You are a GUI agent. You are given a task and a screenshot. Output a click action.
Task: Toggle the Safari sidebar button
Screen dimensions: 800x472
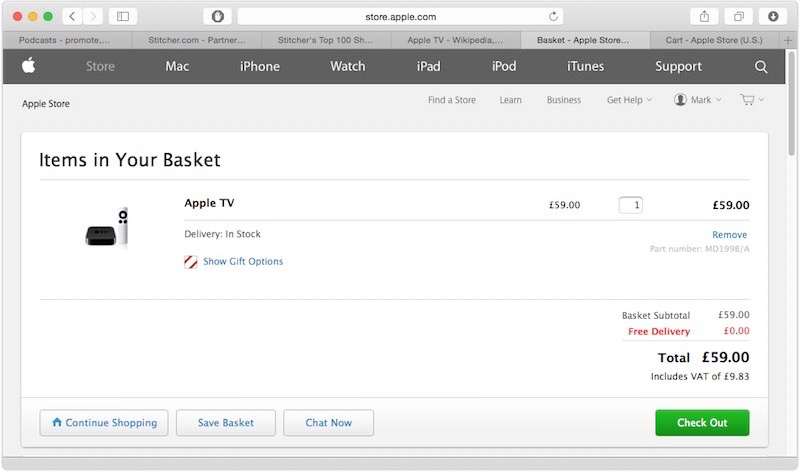[x=123, y=16]
